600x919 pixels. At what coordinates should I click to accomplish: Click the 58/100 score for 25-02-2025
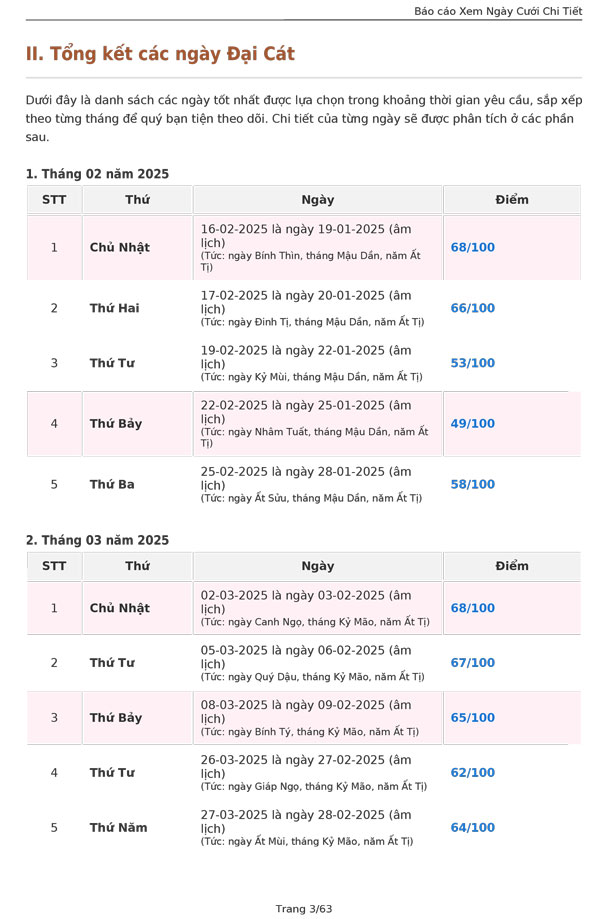472,484
